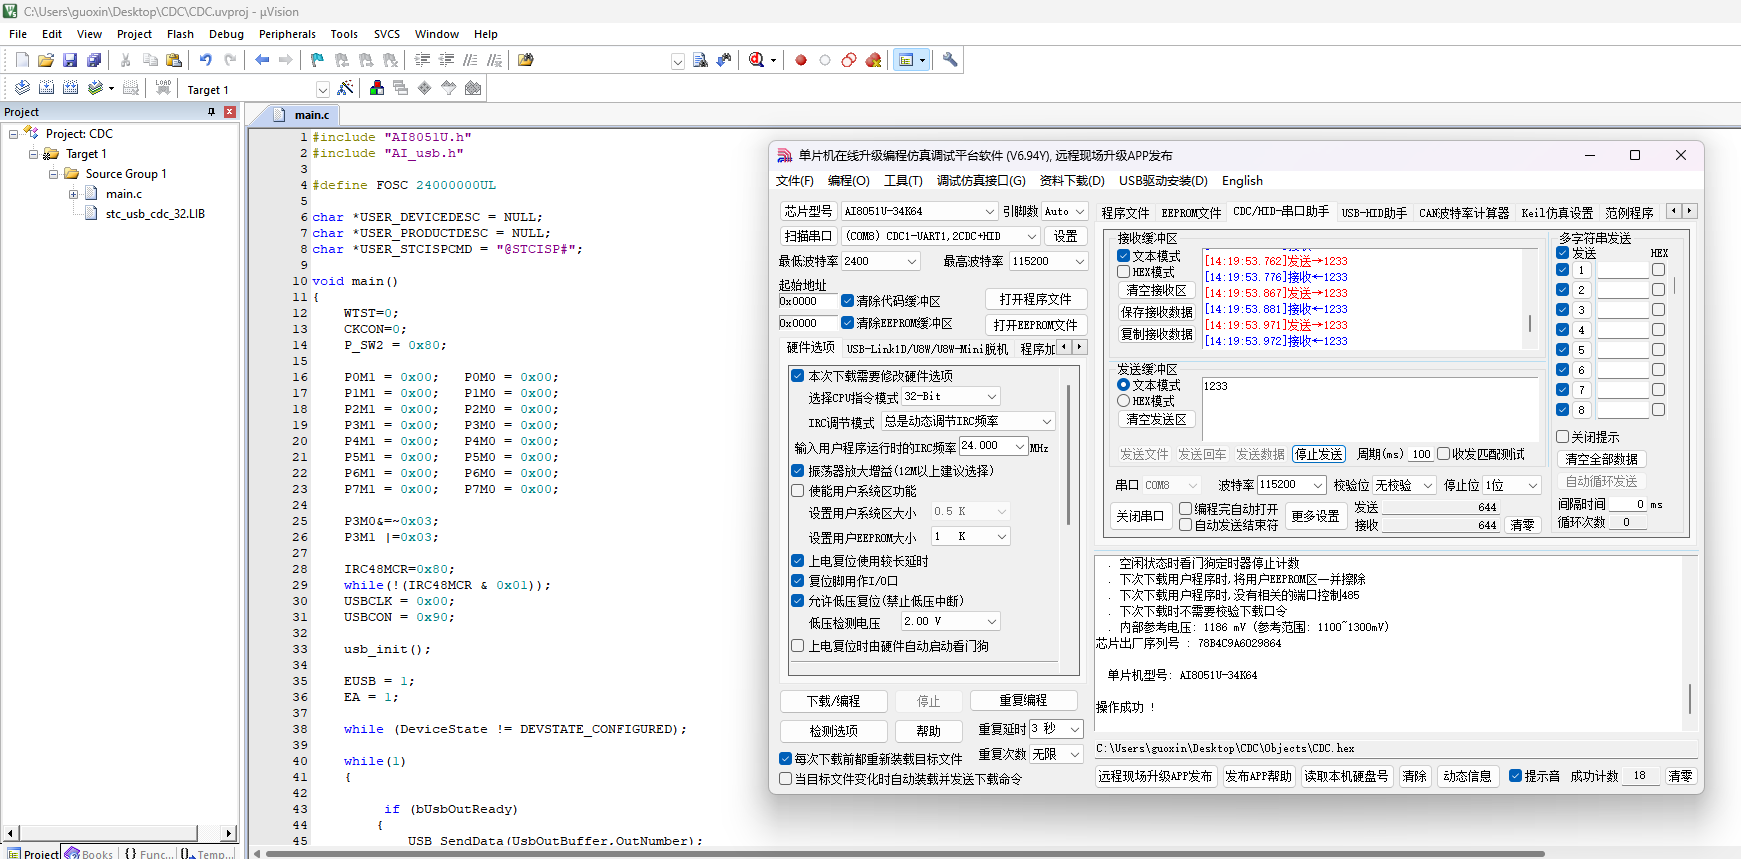
Task: Start the debug session with magnifier icon
Action: pos(756,60)
